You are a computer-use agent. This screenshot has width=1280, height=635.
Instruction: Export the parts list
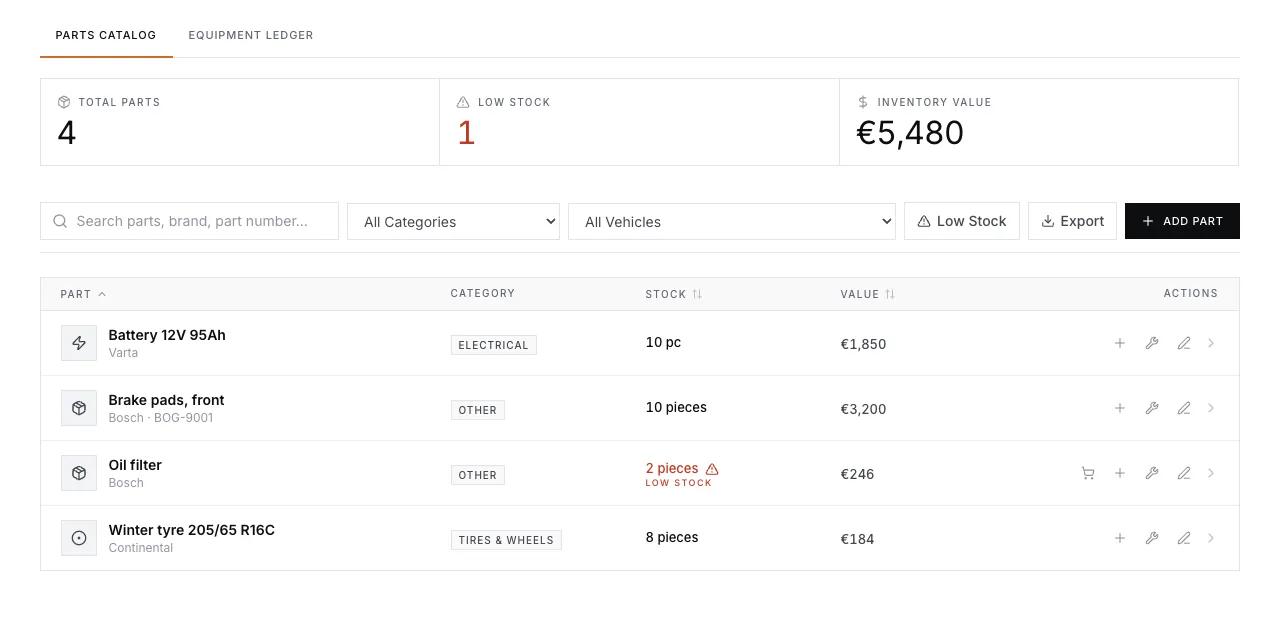point(1072,221)
